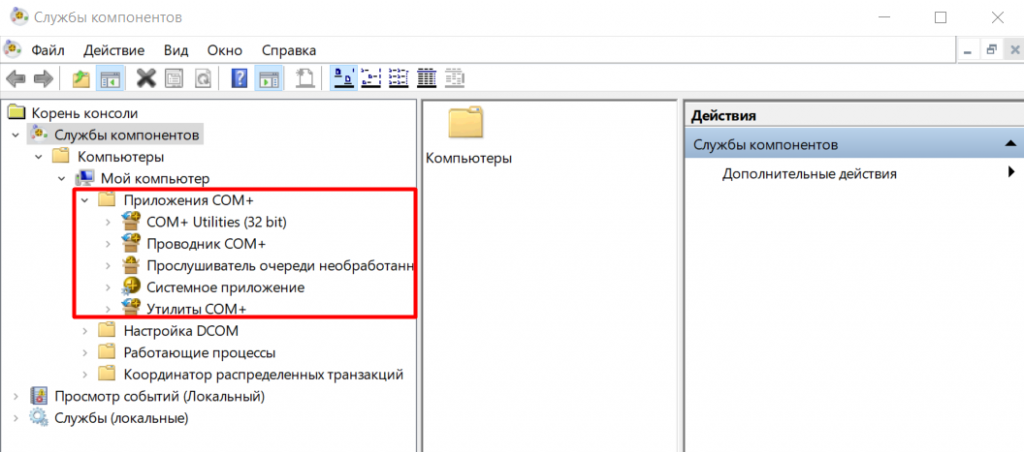Open the Вид menu
The width and height of the screenshot is (1024, 452).
point(176,50)
